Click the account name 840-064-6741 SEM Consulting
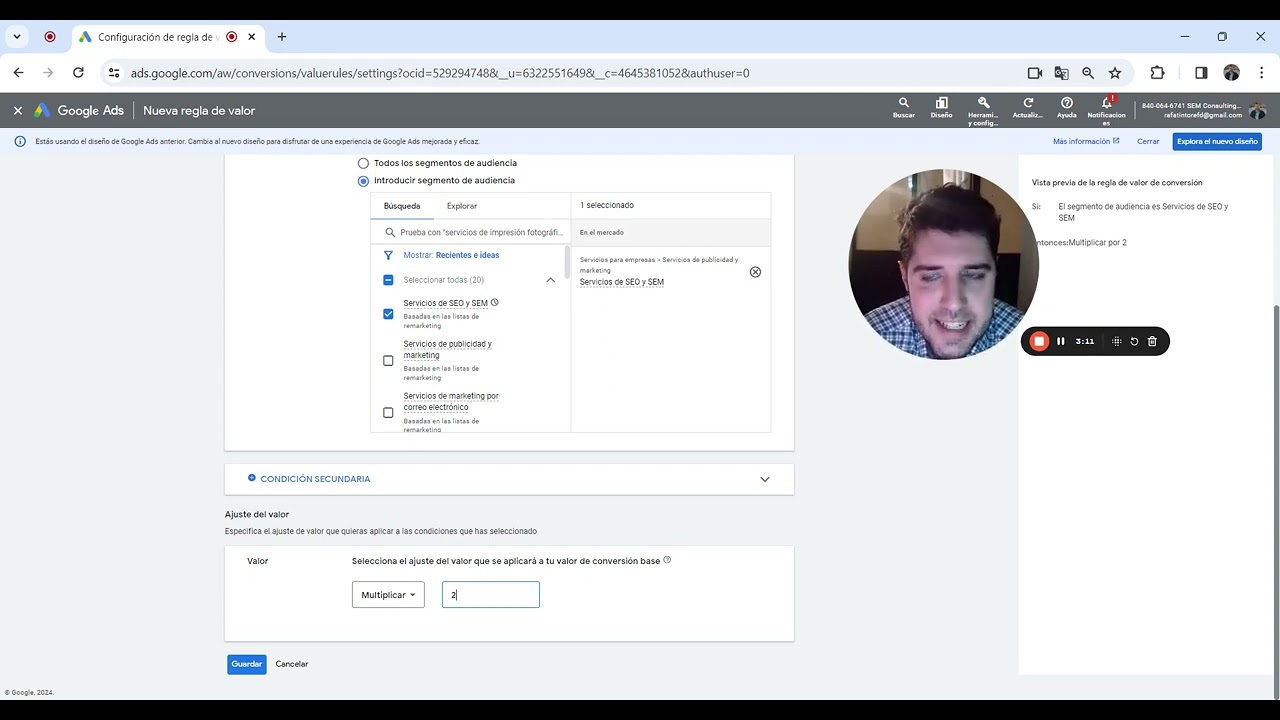The height and width of the screenshot is (720, 1280). click(x=1191, y=105)
